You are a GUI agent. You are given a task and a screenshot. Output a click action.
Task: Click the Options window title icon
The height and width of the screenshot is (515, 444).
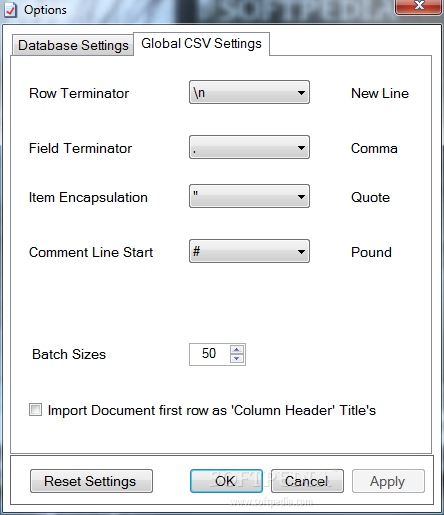click(10, 10)
